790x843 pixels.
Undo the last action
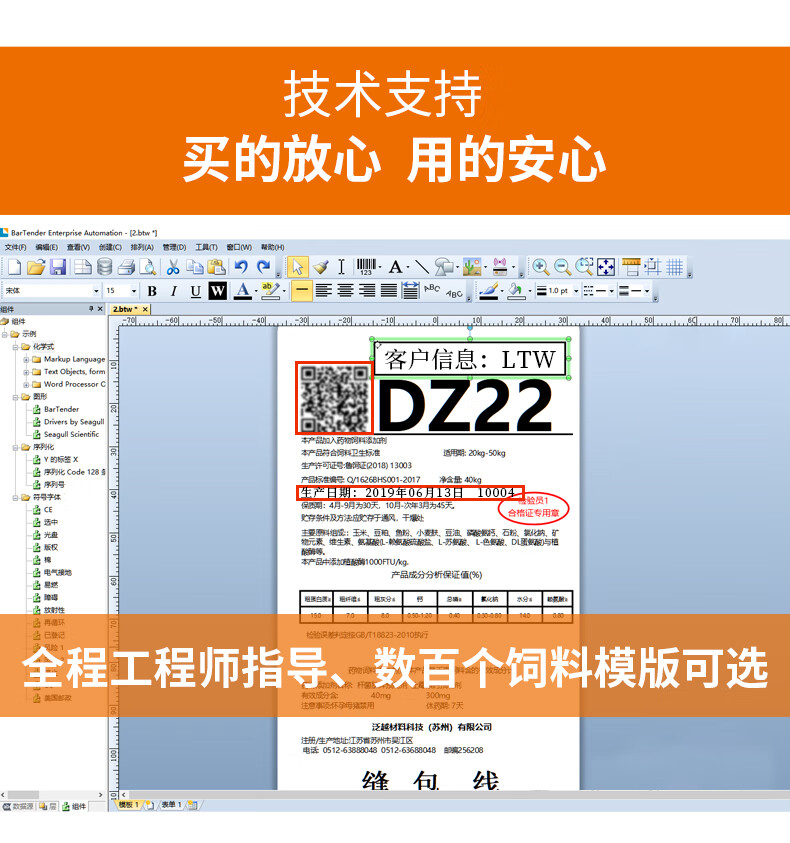[241, 267]
